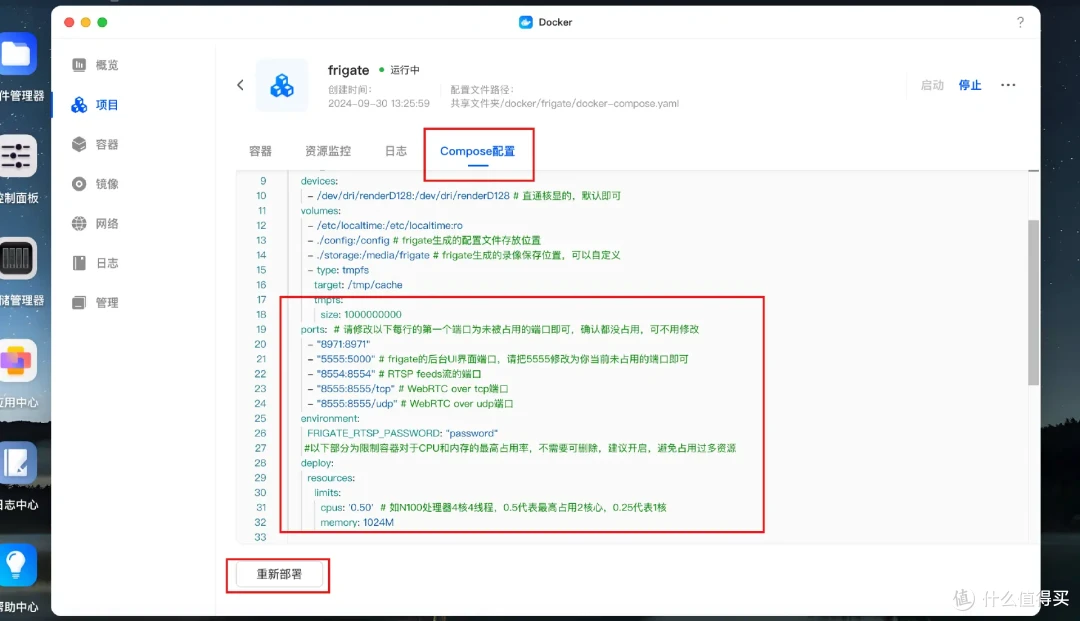Image resolution: width=1080 pixels, height=621 pixels.
Task: Switch to the 日志 tab of frigate
Action: tap(395, 151)
